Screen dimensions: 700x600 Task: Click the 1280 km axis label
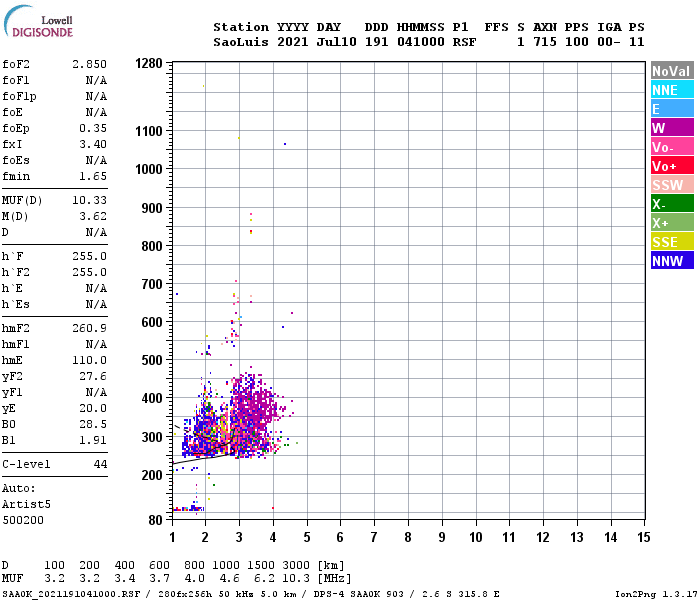(149, 63)
